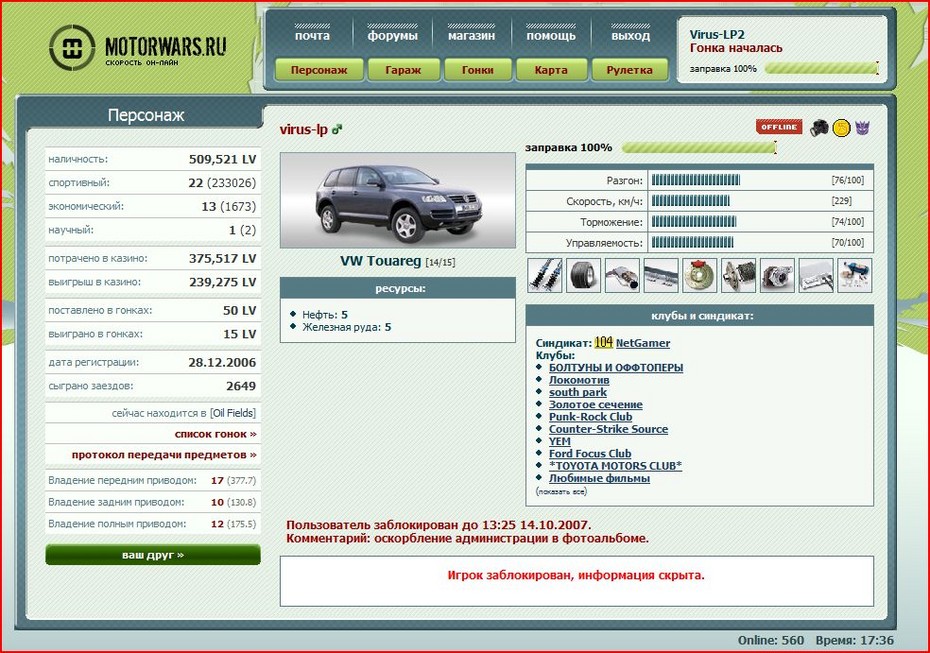Open the Punk-Rock Club link
The height and width of the screenshot is (653, 930).
pos(590,417)
